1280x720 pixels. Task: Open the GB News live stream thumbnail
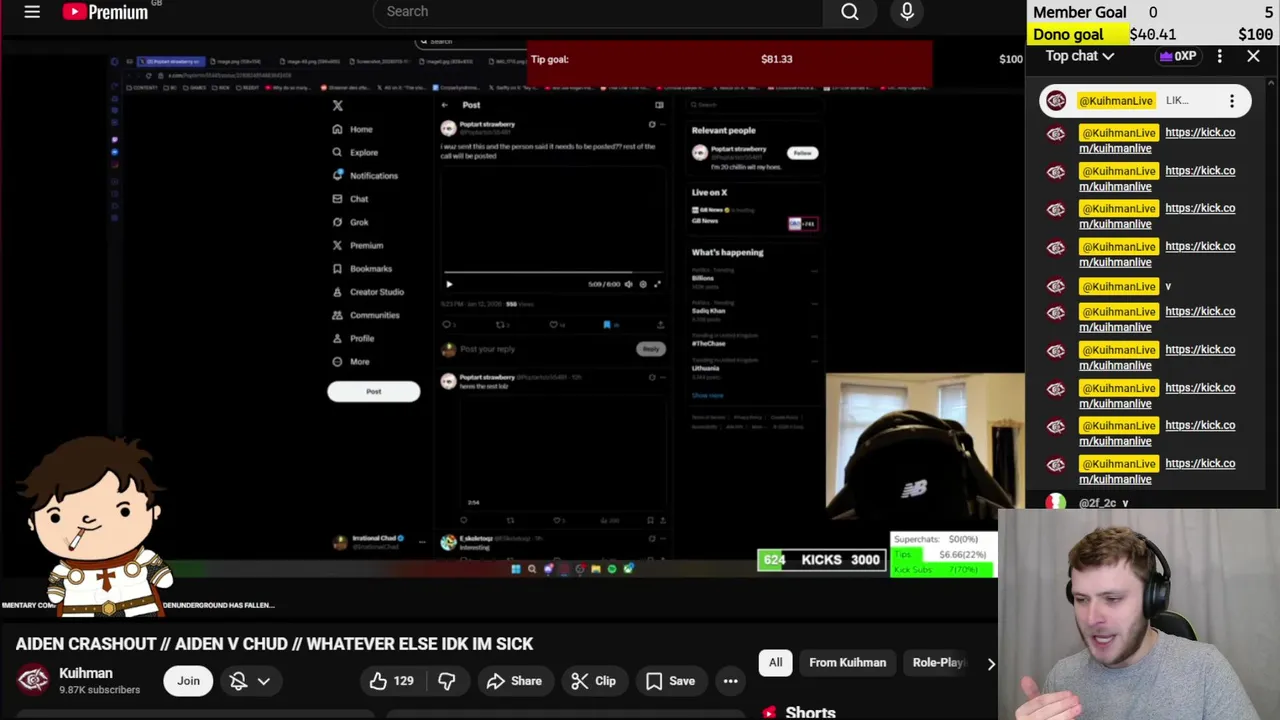[802, 223]
